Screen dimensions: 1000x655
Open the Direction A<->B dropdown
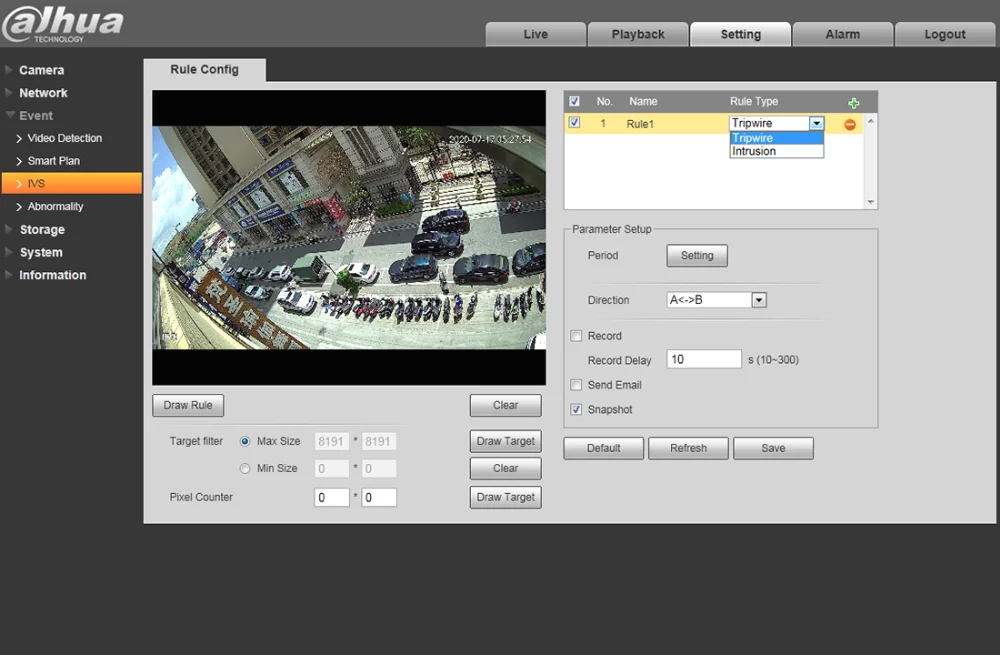758,300
